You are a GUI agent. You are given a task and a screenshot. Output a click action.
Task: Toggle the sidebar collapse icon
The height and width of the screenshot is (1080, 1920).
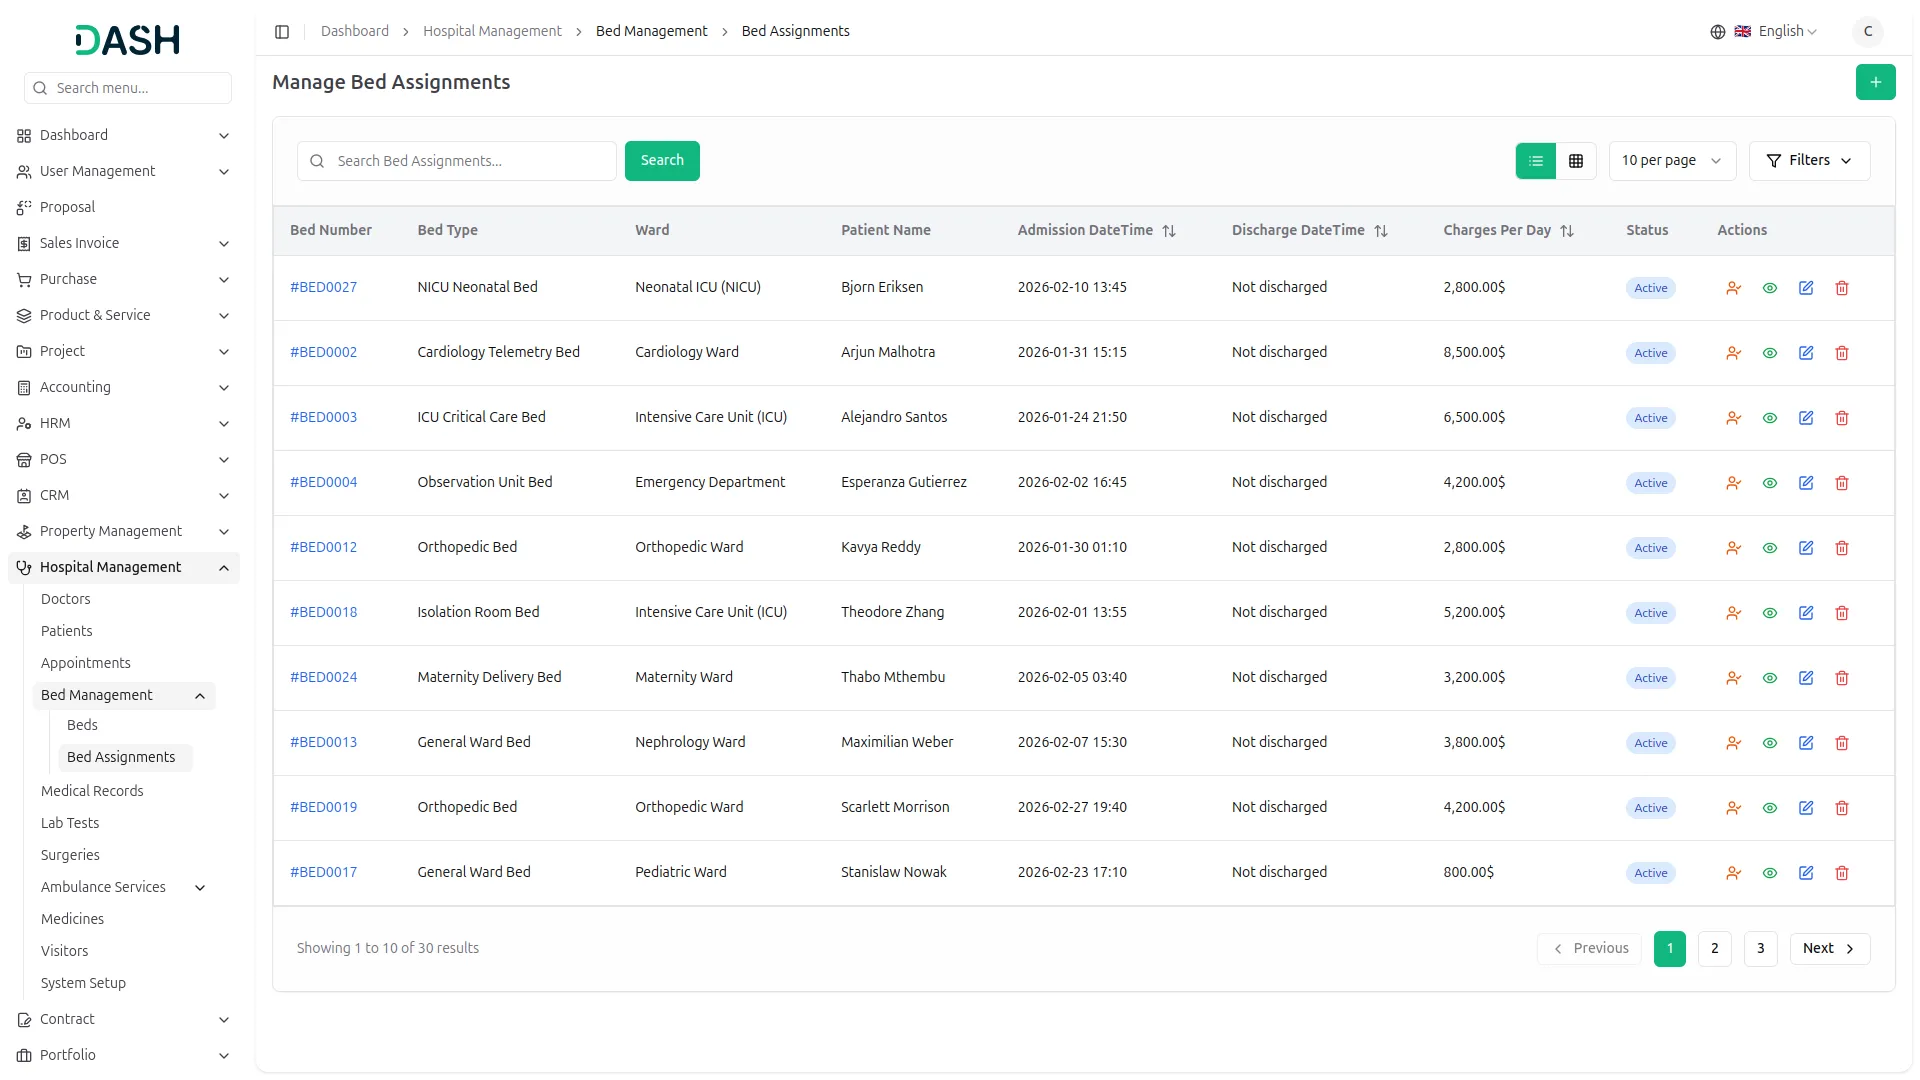point(282,32)
